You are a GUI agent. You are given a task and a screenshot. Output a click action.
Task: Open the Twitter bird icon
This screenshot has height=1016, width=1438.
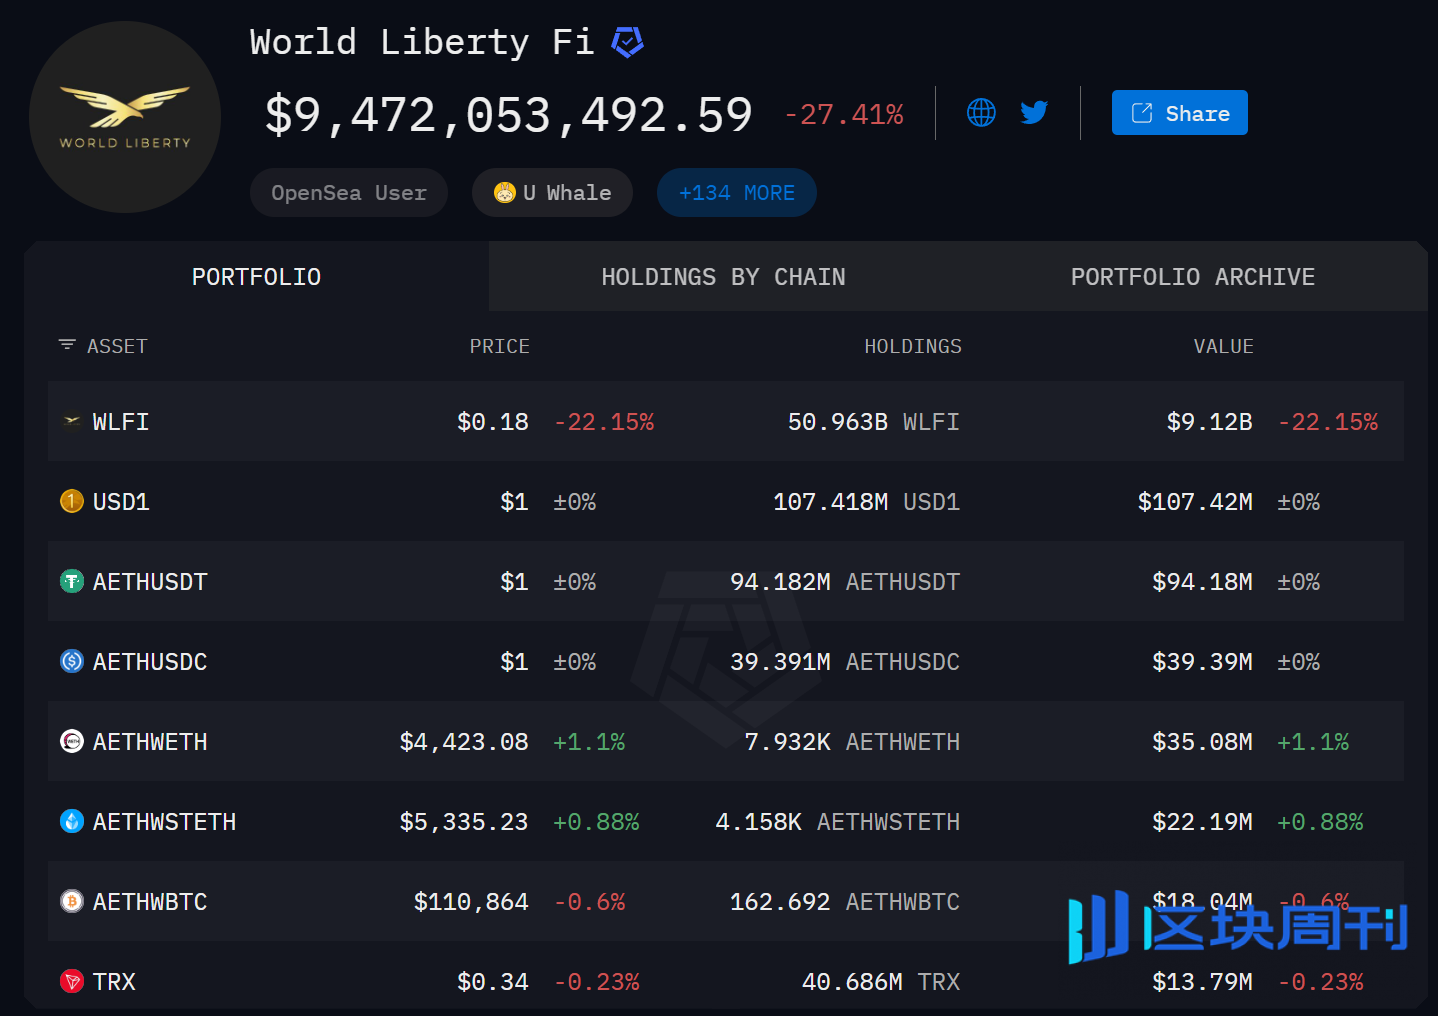point(1034,112)
